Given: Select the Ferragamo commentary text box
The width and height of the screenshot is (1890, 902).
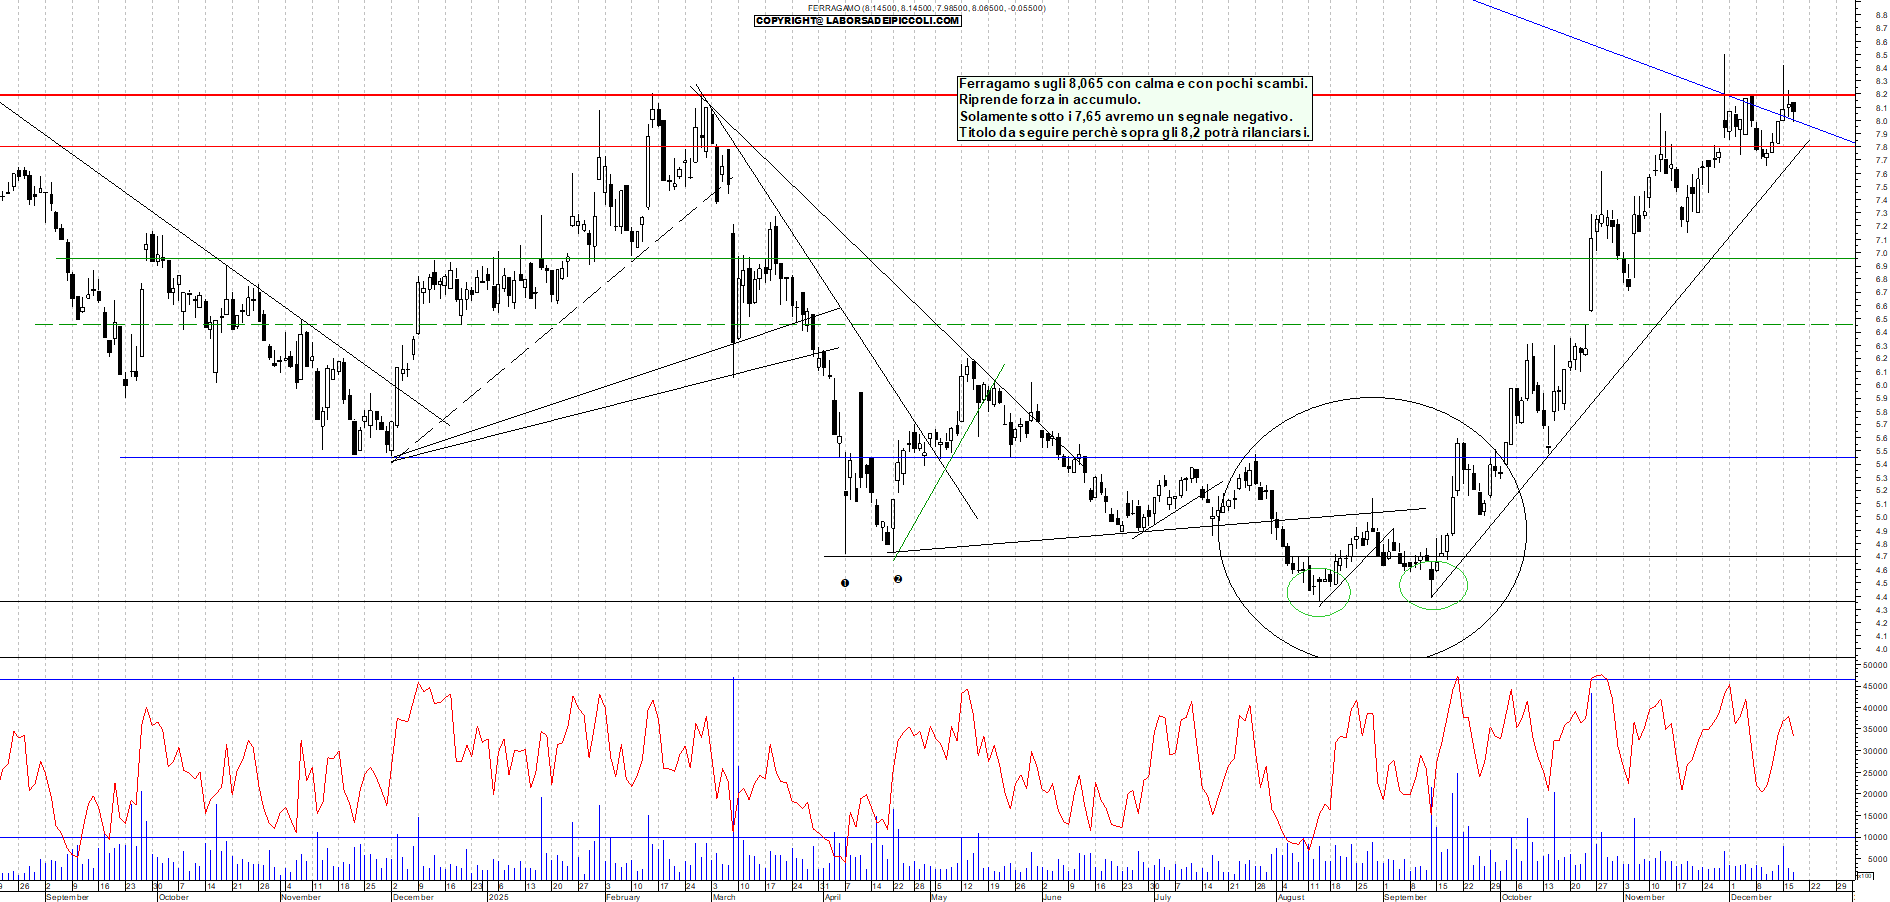Looking at the screenshot, I should [1133, 108].
